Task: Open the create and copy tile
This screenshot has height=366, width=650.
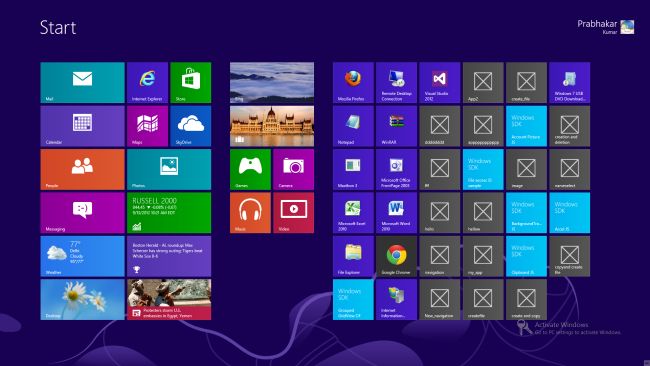Action: pyautogui.click(x=526, y=299)
